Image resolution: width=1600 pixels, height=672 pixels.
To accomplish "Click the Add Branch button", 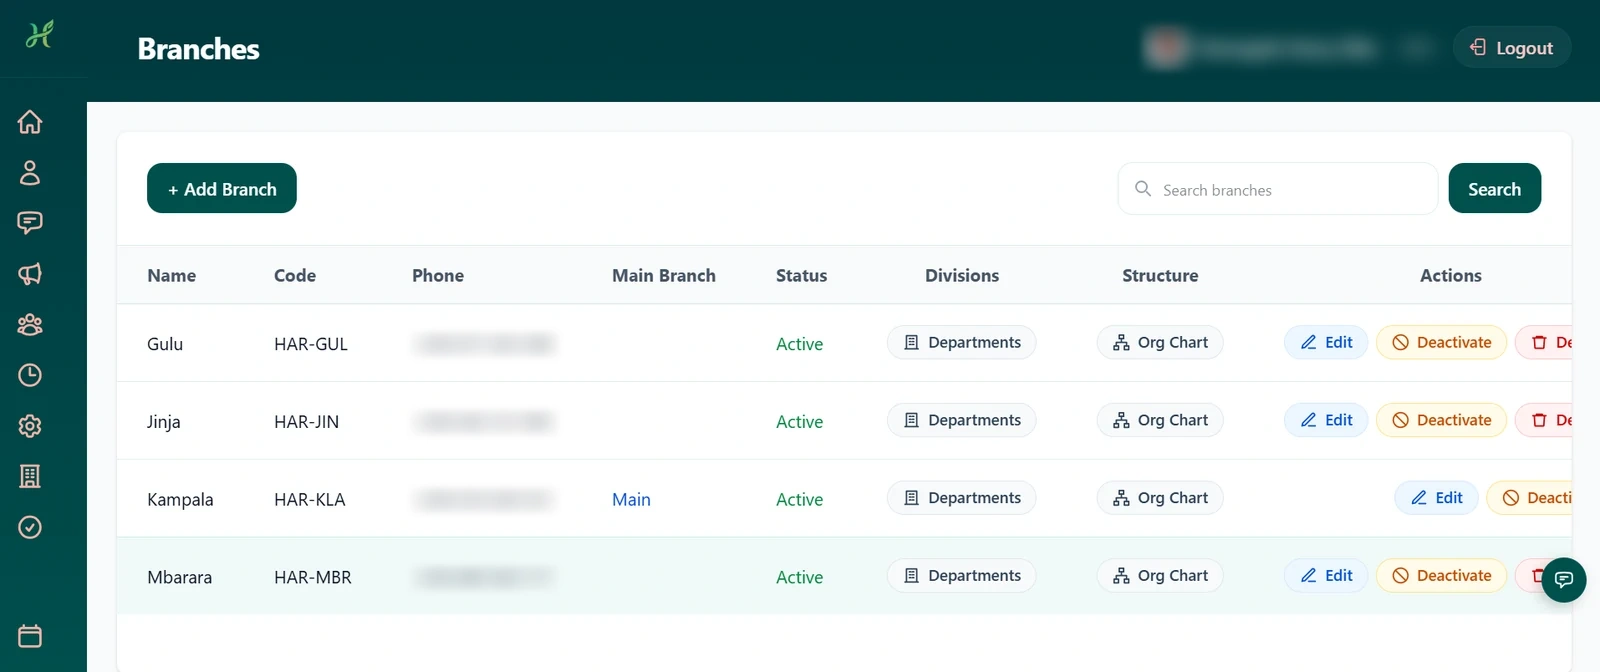I will [222, 188].
